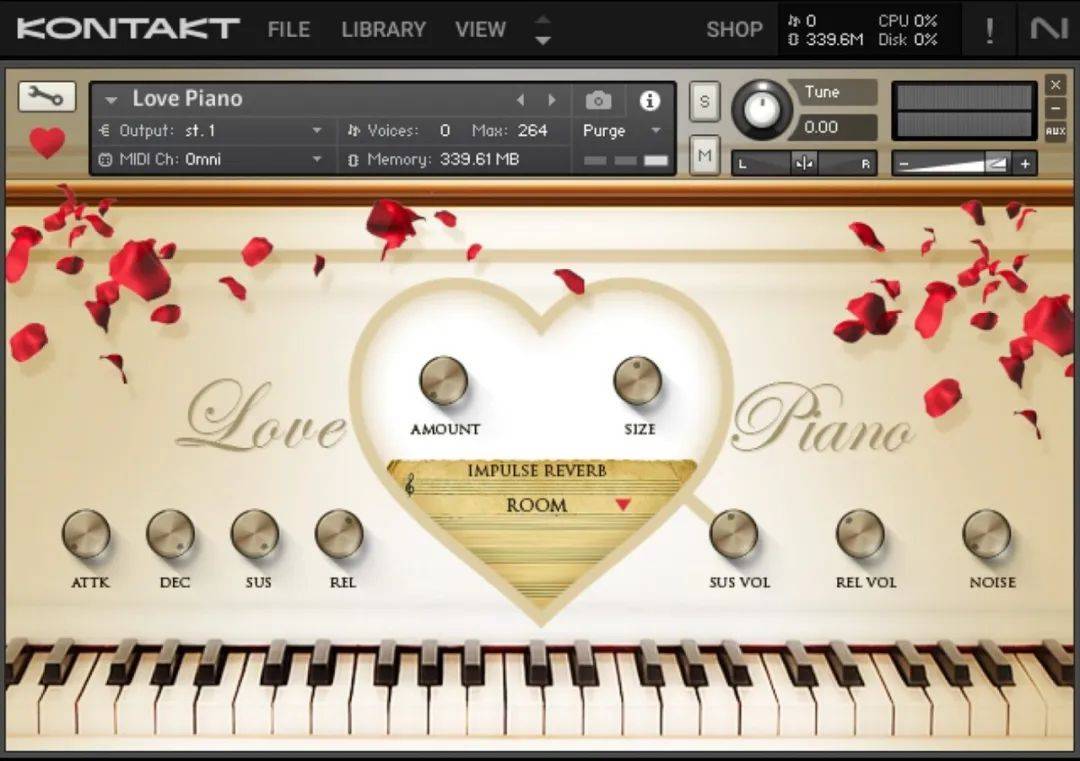The image size is (1080, 761).
Task: Click the CPU 0% readout
Action: (907, 21)
